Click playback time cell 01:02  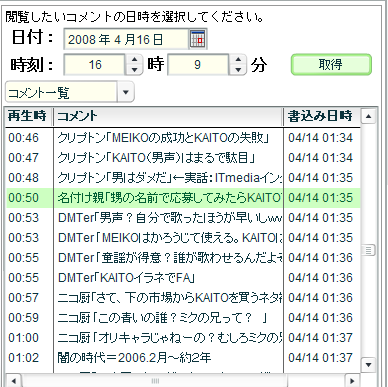[x=24, y=358]
